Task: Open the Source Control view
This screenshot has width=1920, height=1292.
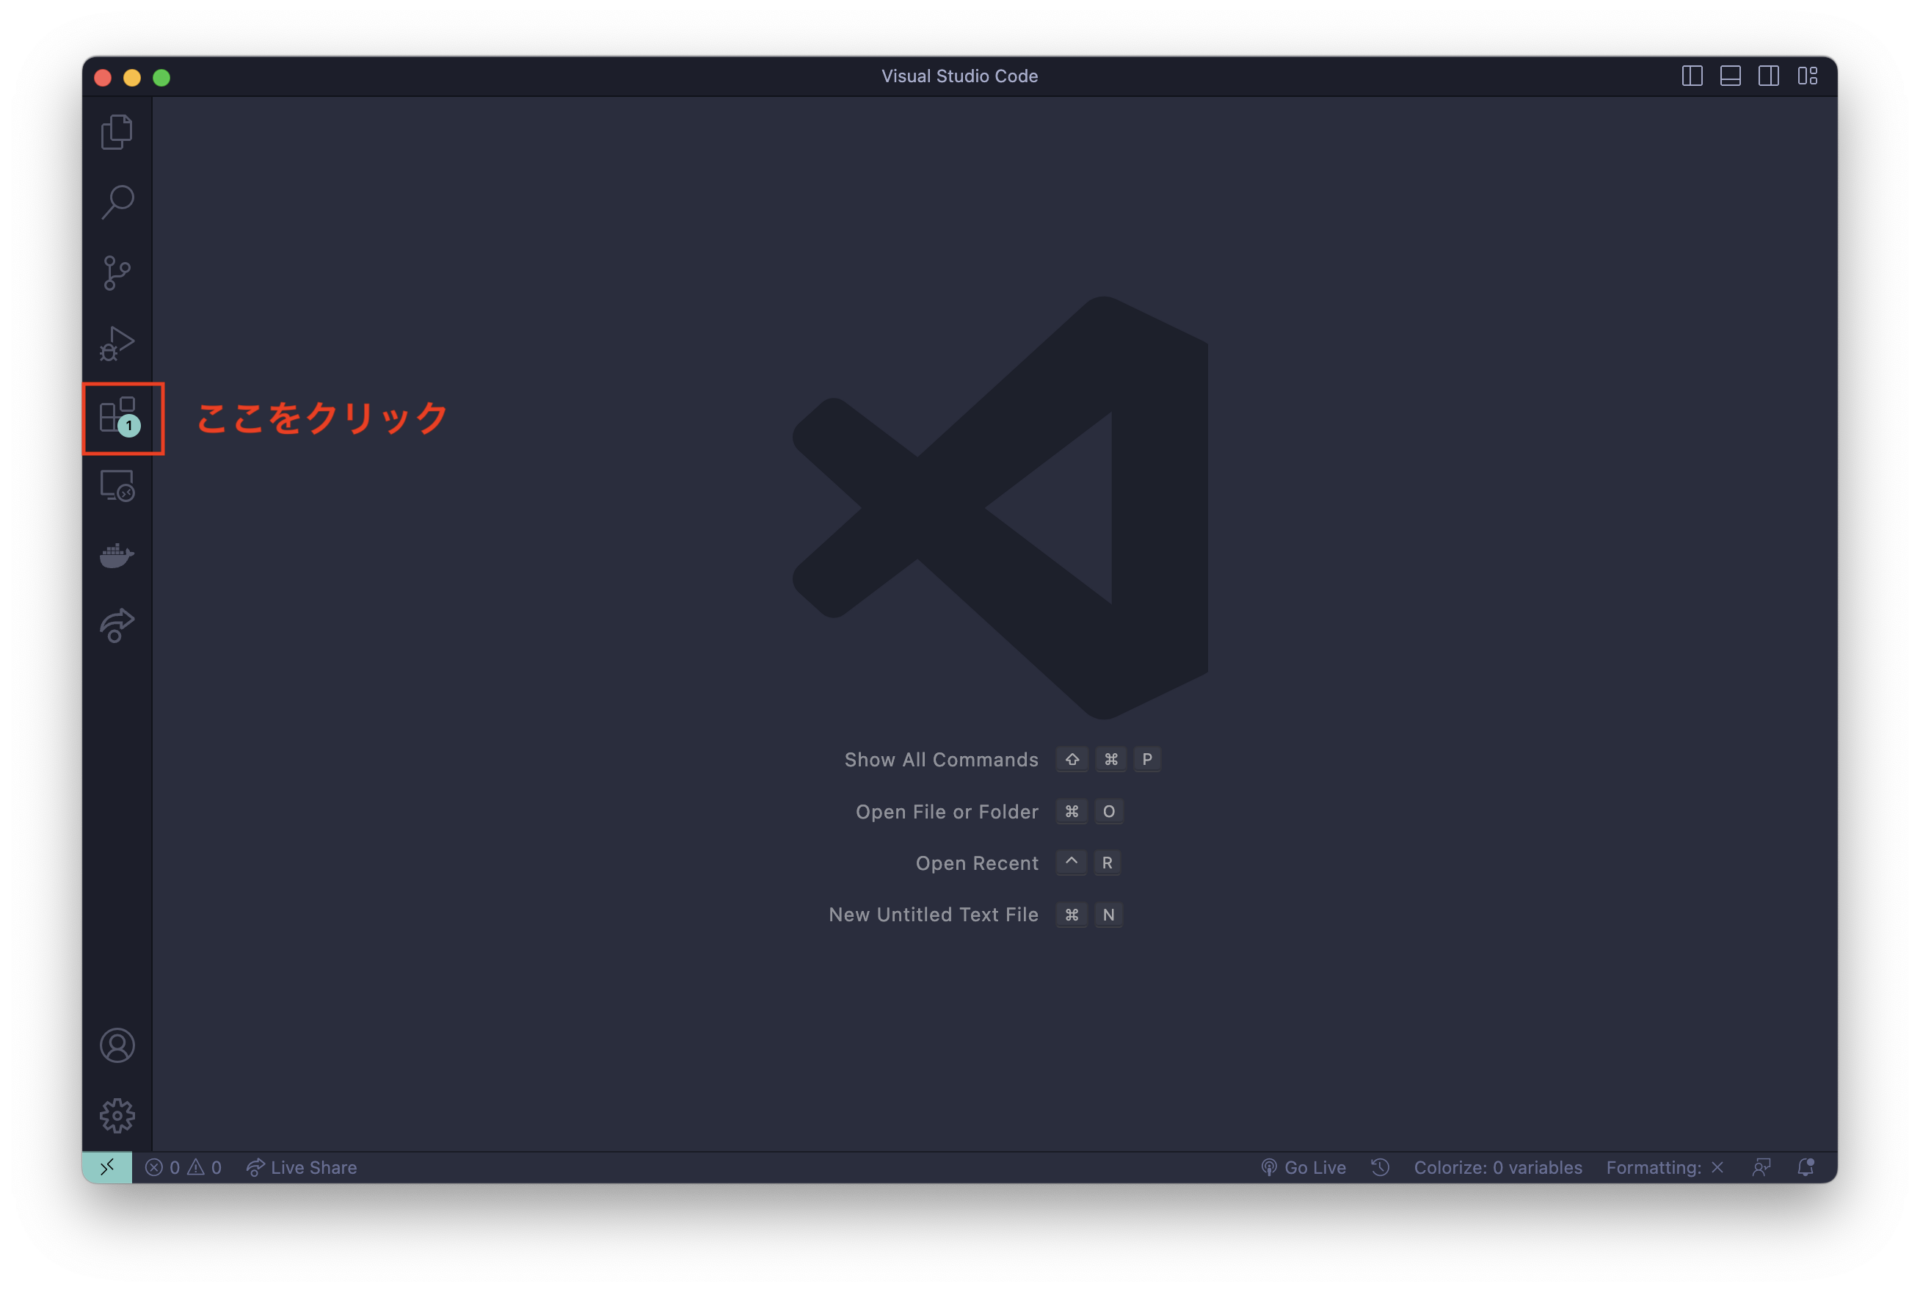Action: pos(117,273)
